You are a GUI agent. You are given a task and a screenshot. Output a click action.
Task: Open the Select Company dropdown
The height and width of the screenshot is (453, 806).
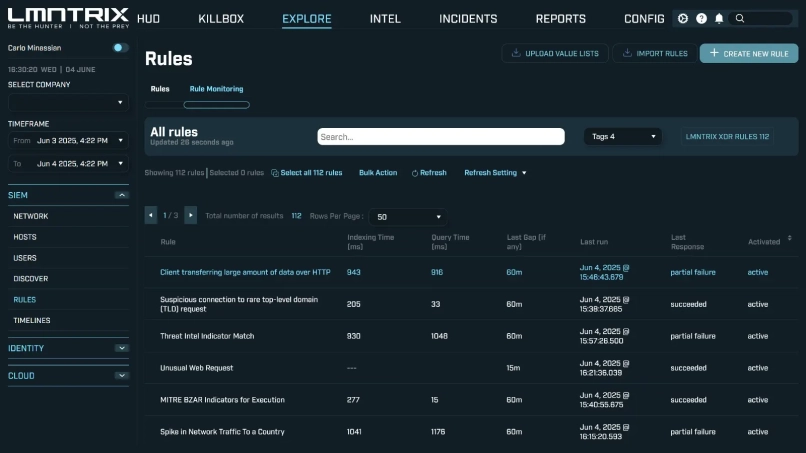[68, 102]
